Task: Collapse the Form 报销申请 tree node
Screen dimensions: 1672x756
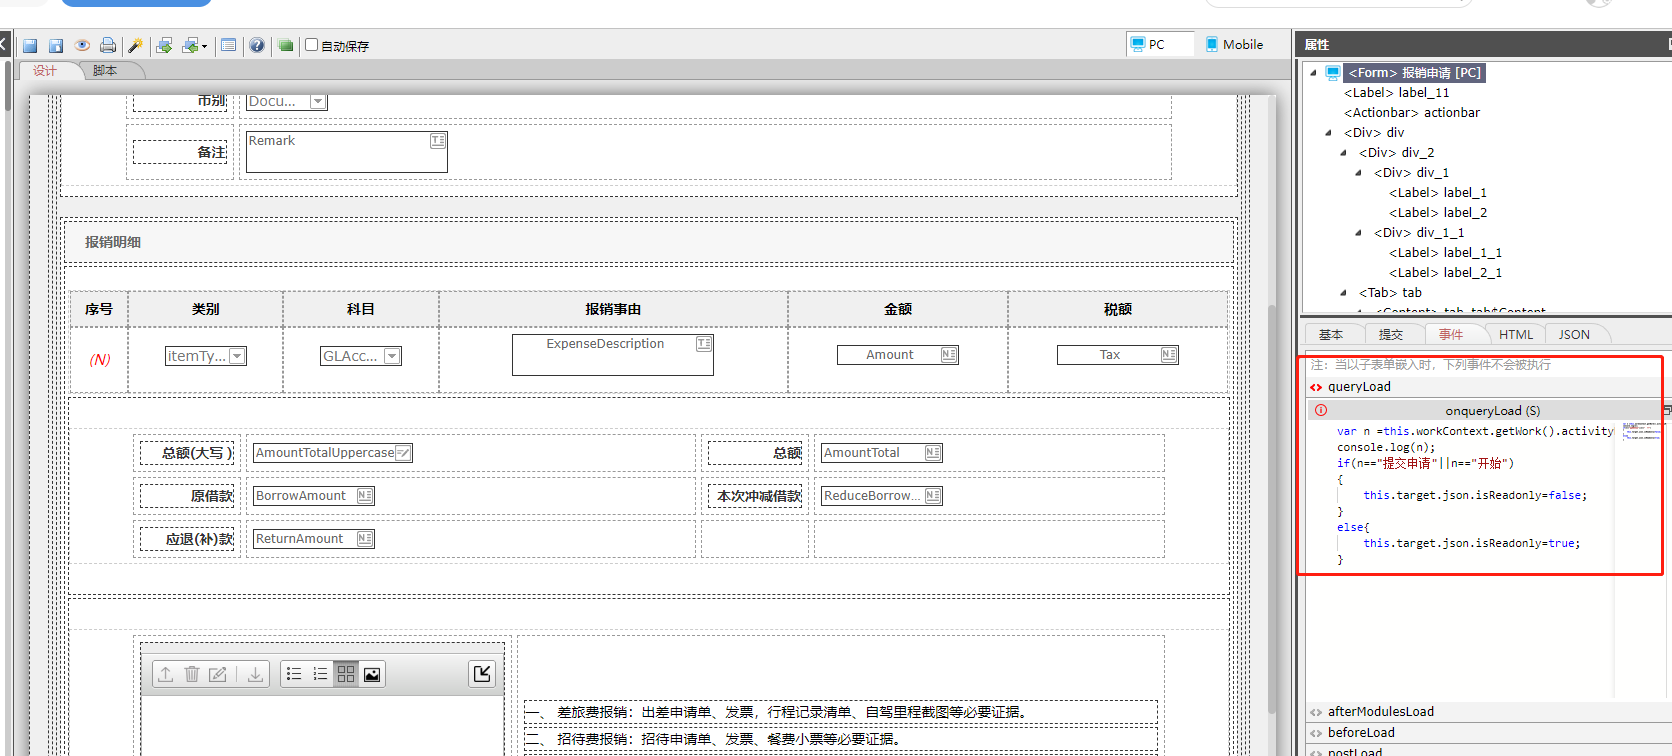Action: click(x=1313, y=73)
